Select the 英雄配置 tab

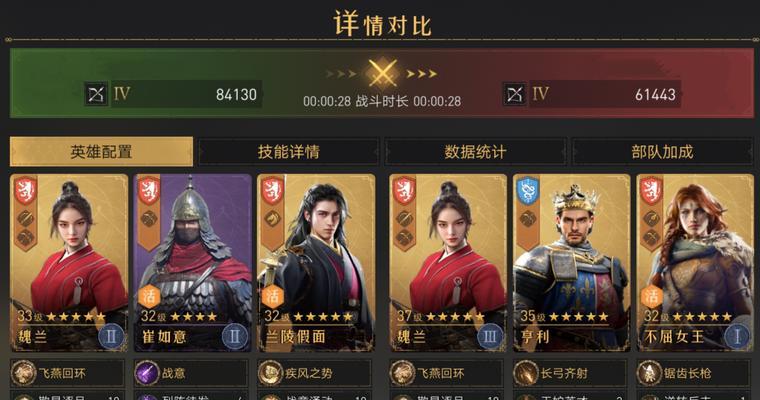coord(101,152)
